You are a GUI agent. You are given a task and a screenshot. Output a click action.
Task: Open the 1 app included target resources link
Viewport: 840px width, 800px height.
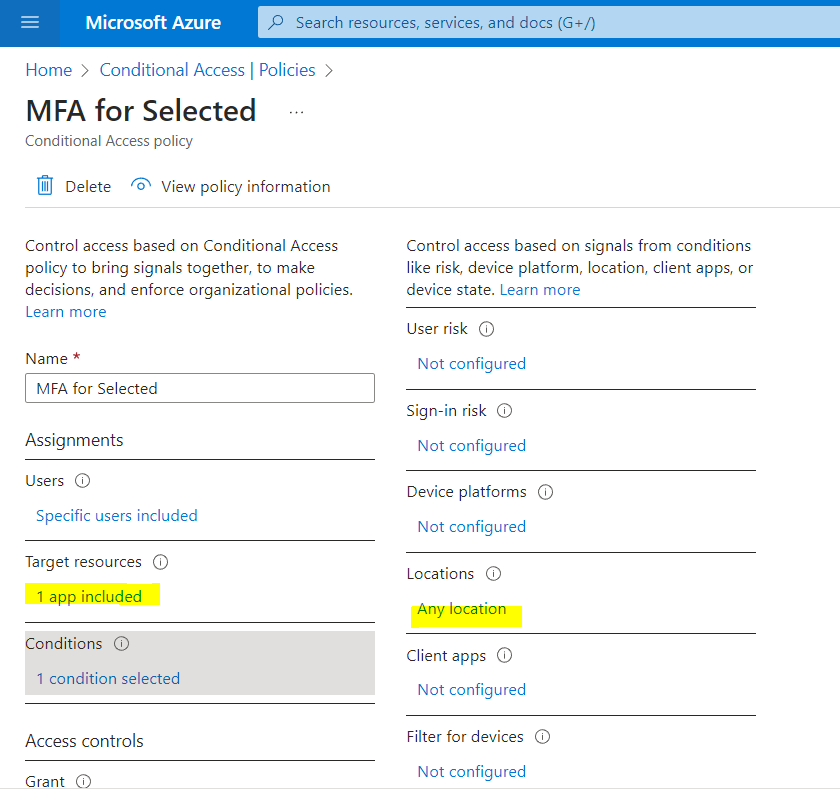(x=89, y=596)
